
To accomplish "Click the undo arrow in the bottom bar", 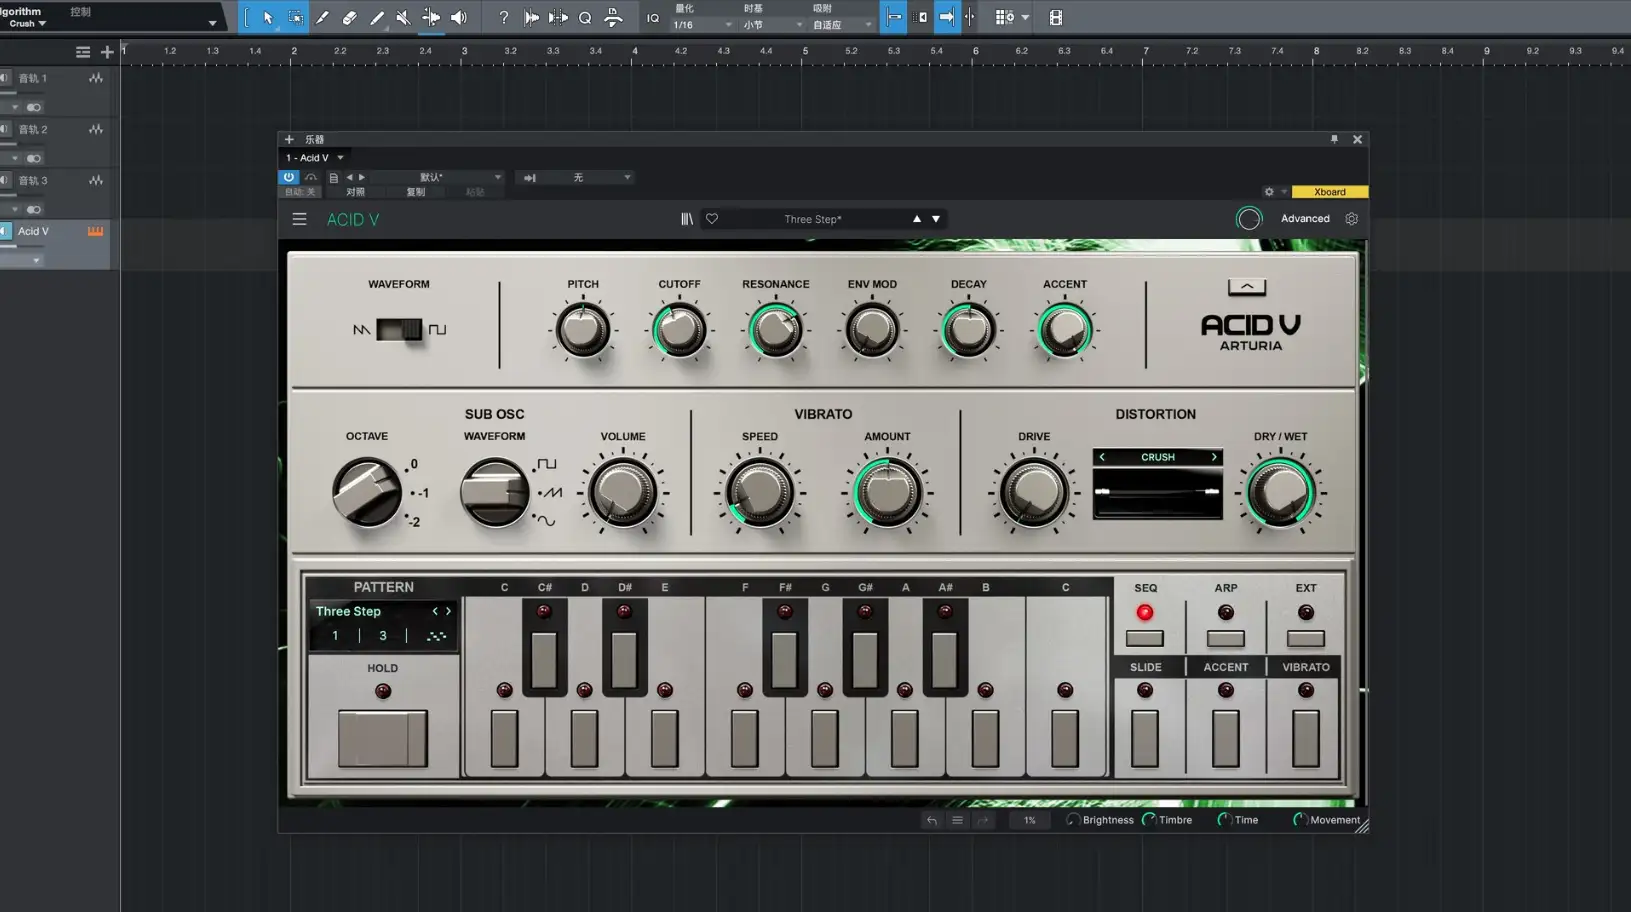I will (x=931, y=820).
